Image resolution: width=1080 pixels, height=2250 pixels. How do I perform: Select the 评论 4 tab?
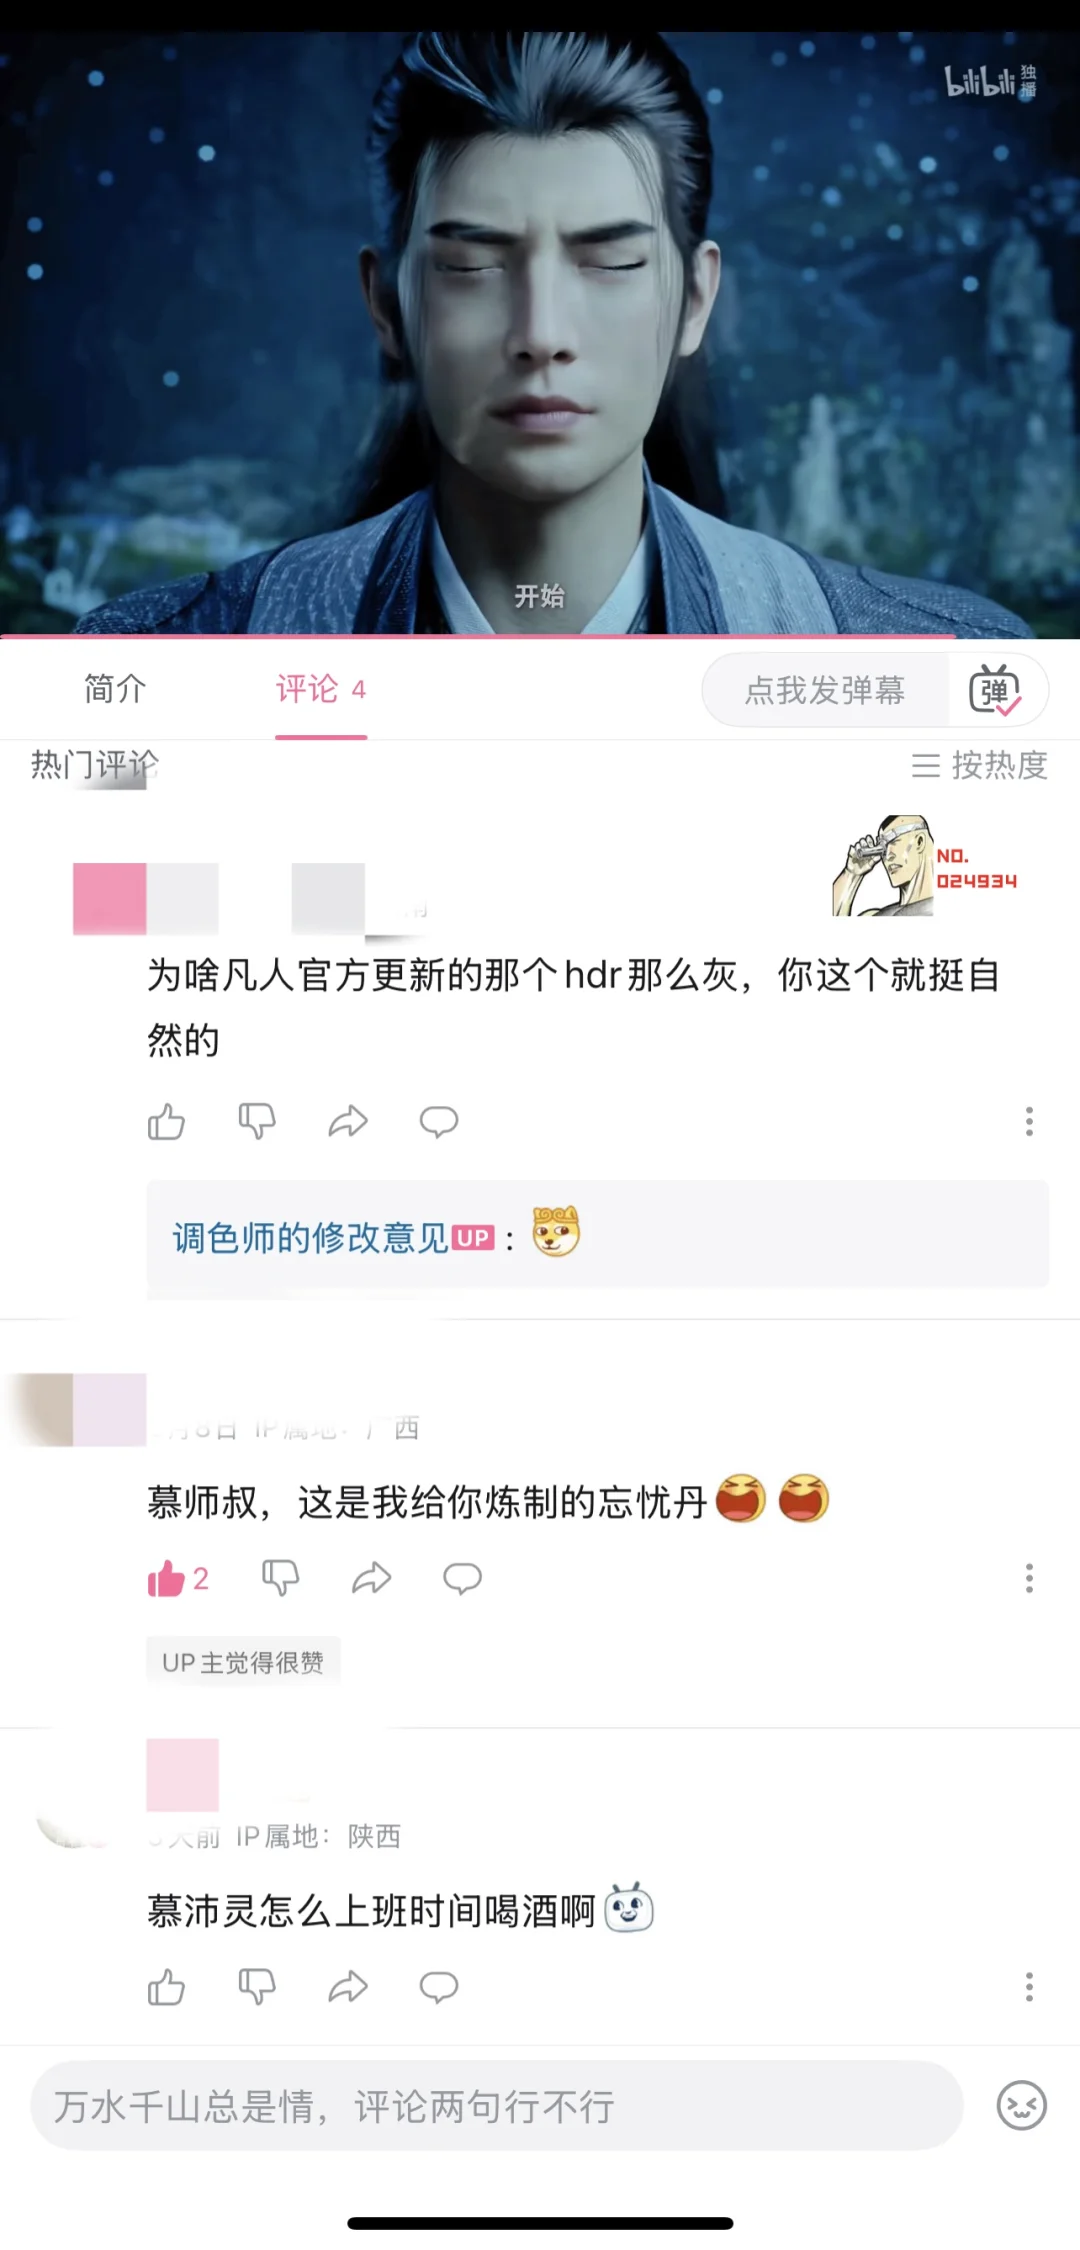(321, 689)
